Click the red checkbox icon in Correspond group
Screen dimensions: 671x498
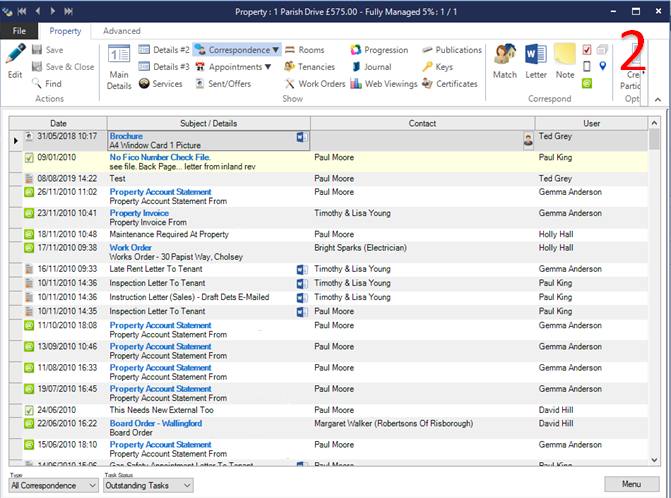tap(587, 49)
